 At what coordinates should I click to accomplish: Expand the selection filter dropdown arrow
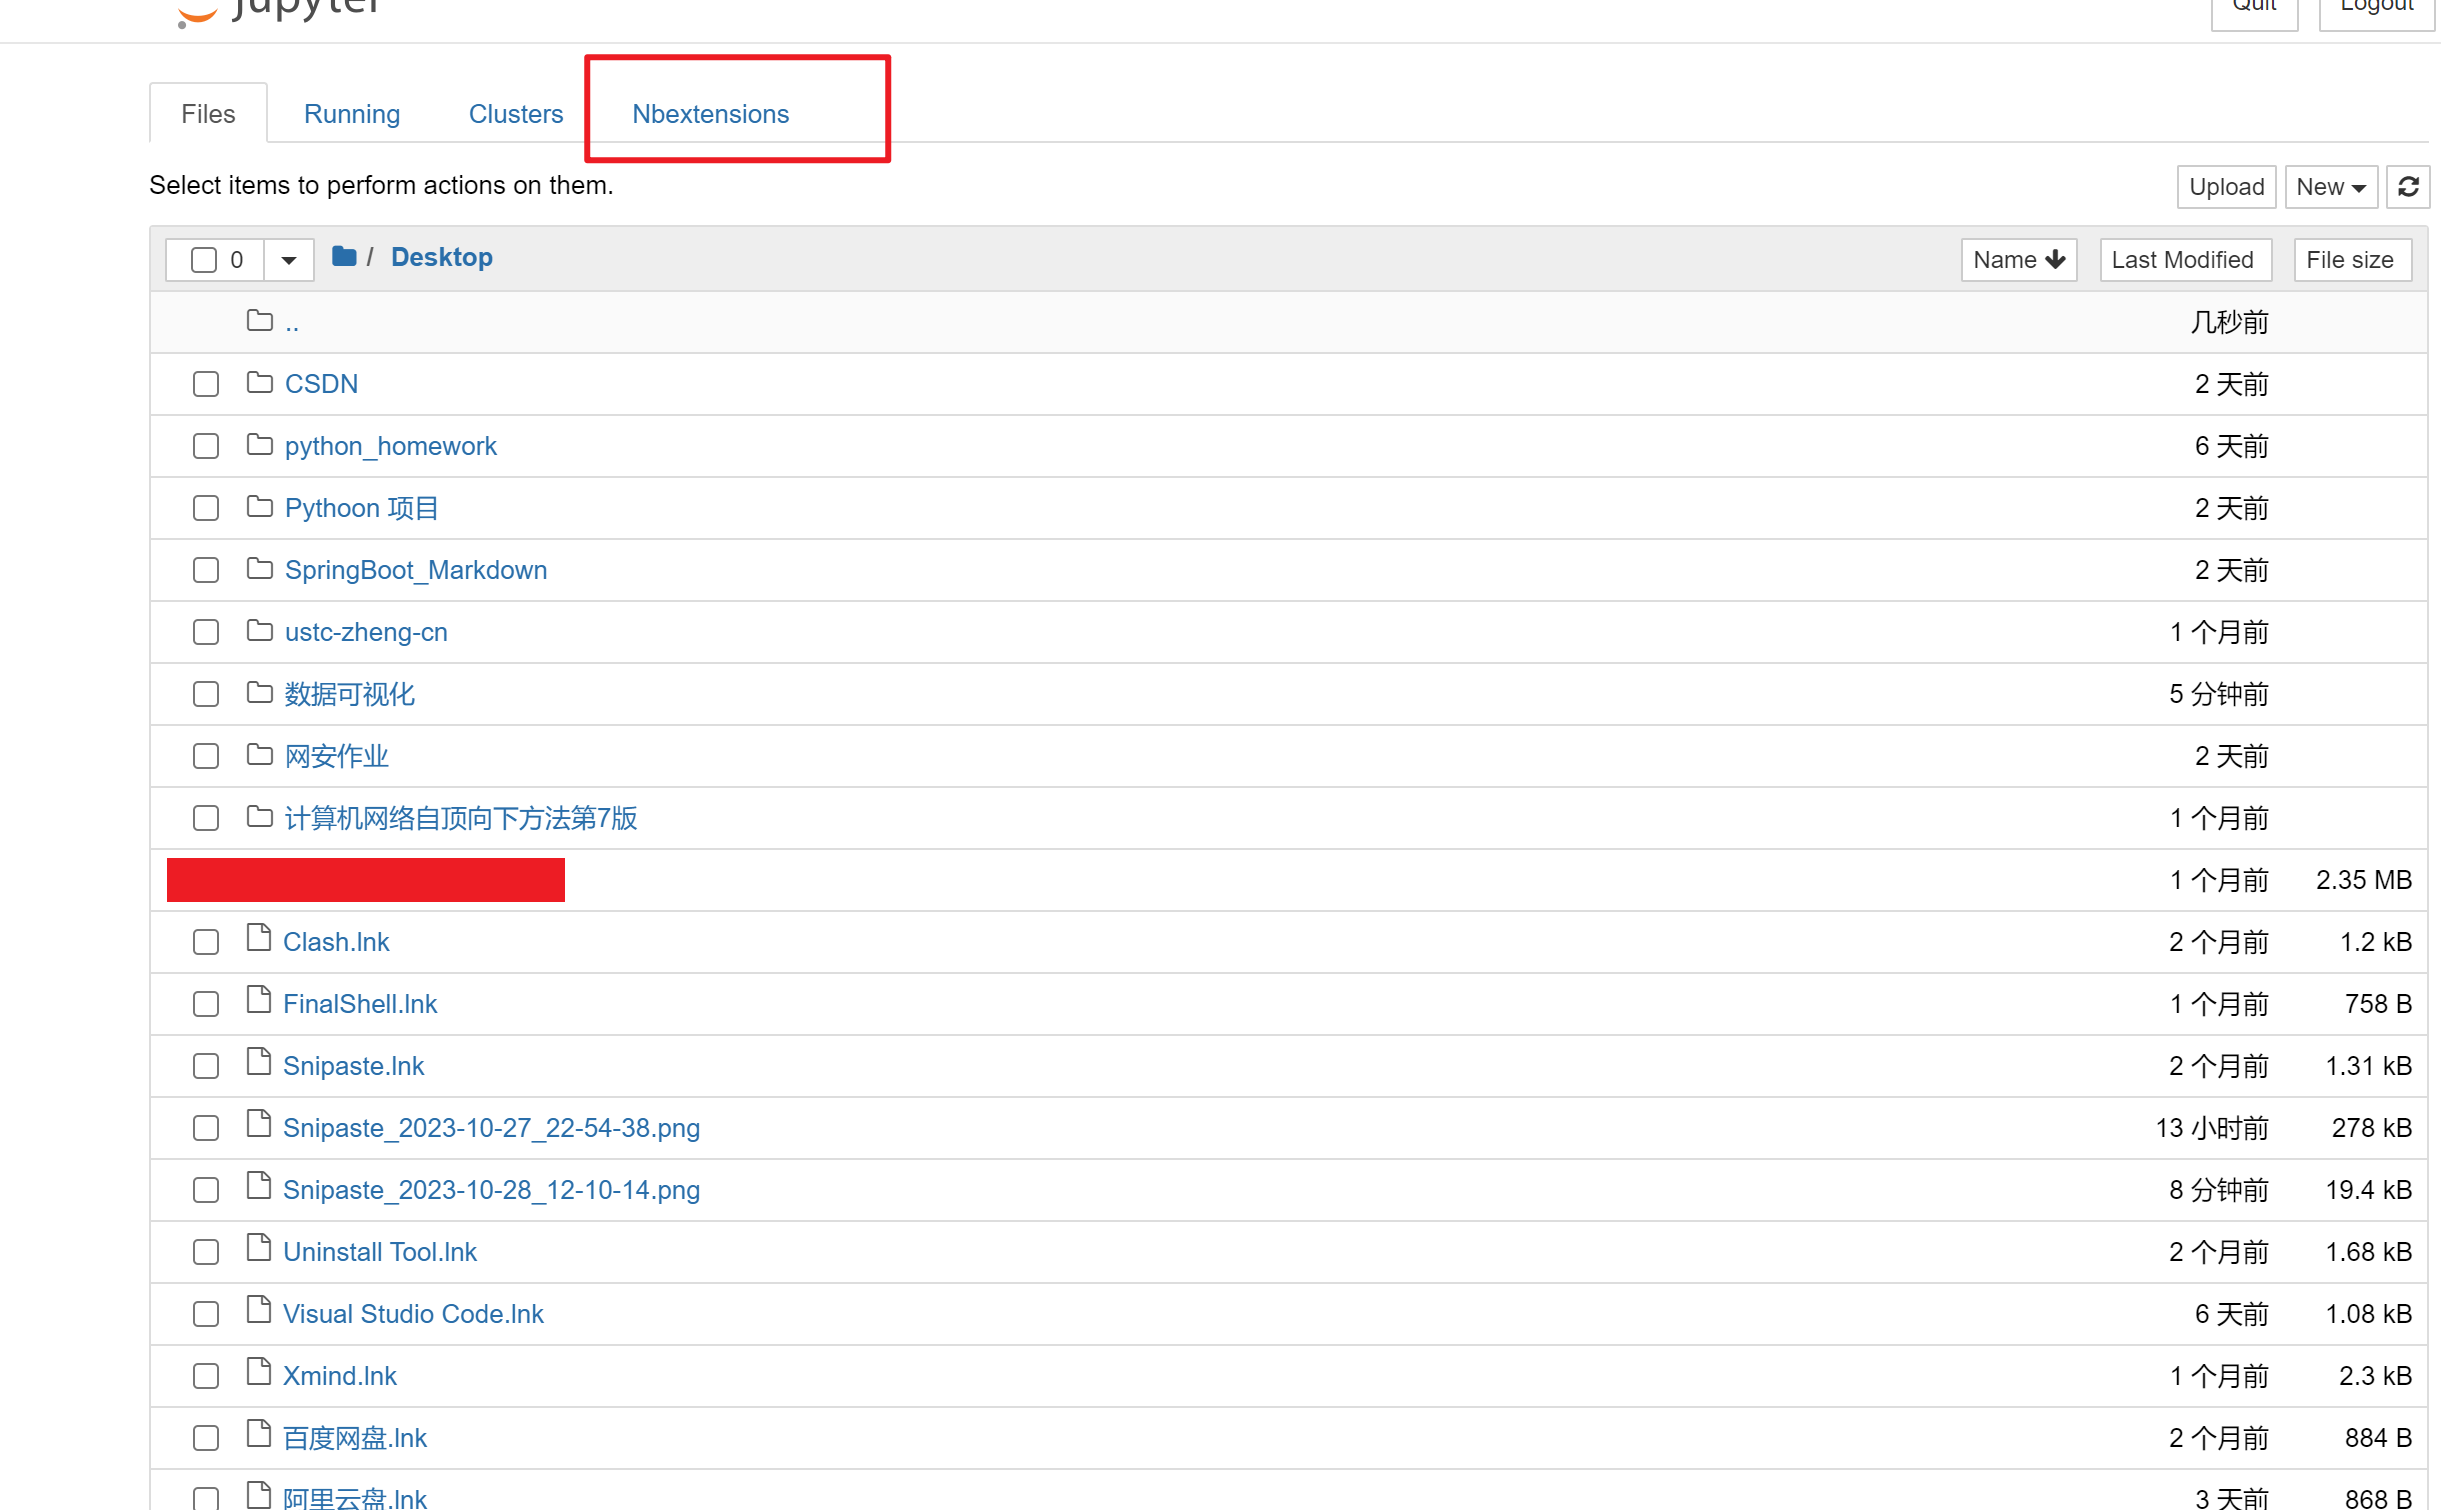pyautogui.click(x=288, y=259)
